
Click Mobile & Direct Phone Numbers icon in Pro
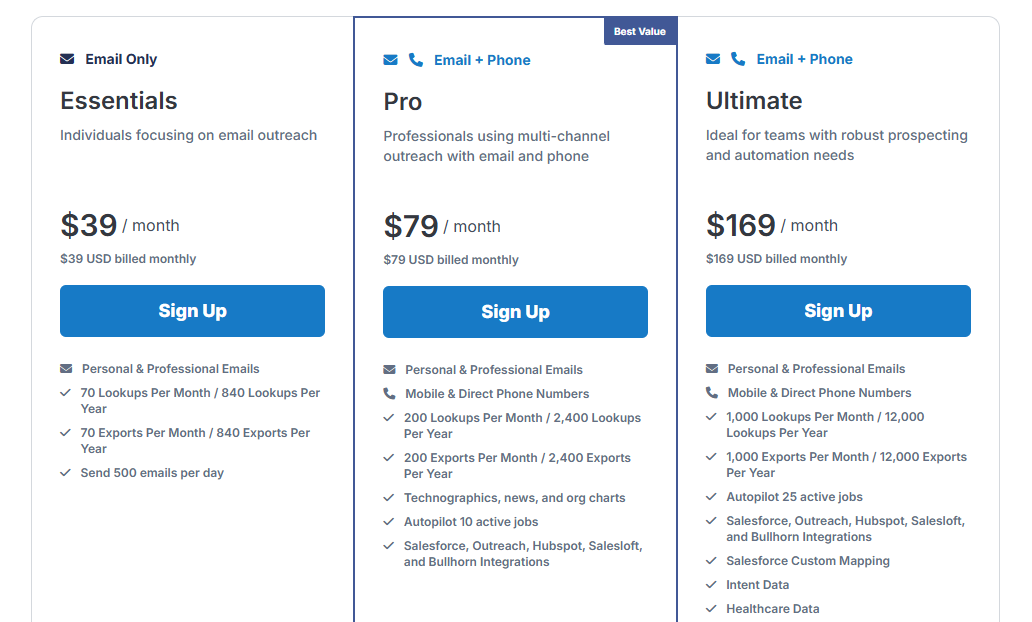(x=389, y=394)
